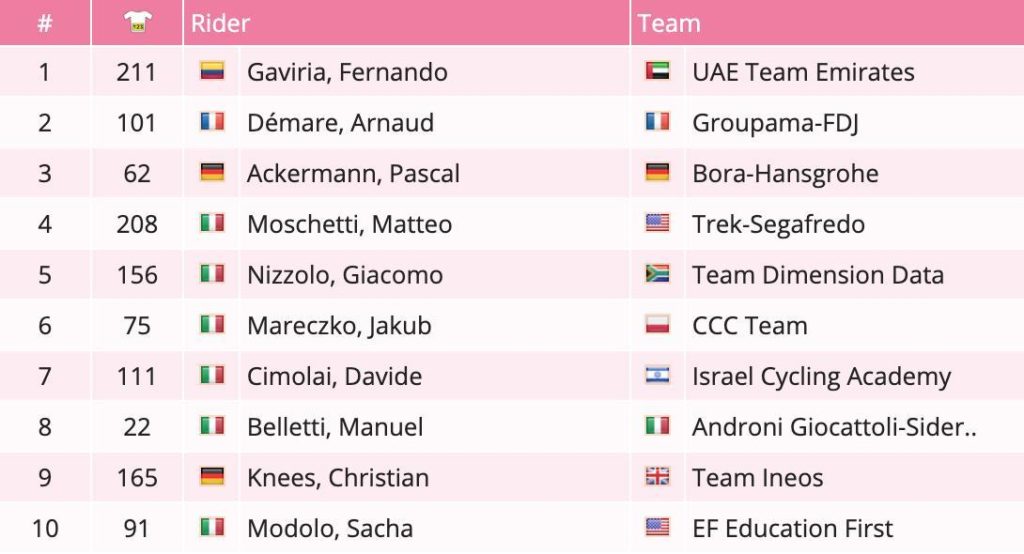Click bib number 165 in Knees row

(137, 478)
